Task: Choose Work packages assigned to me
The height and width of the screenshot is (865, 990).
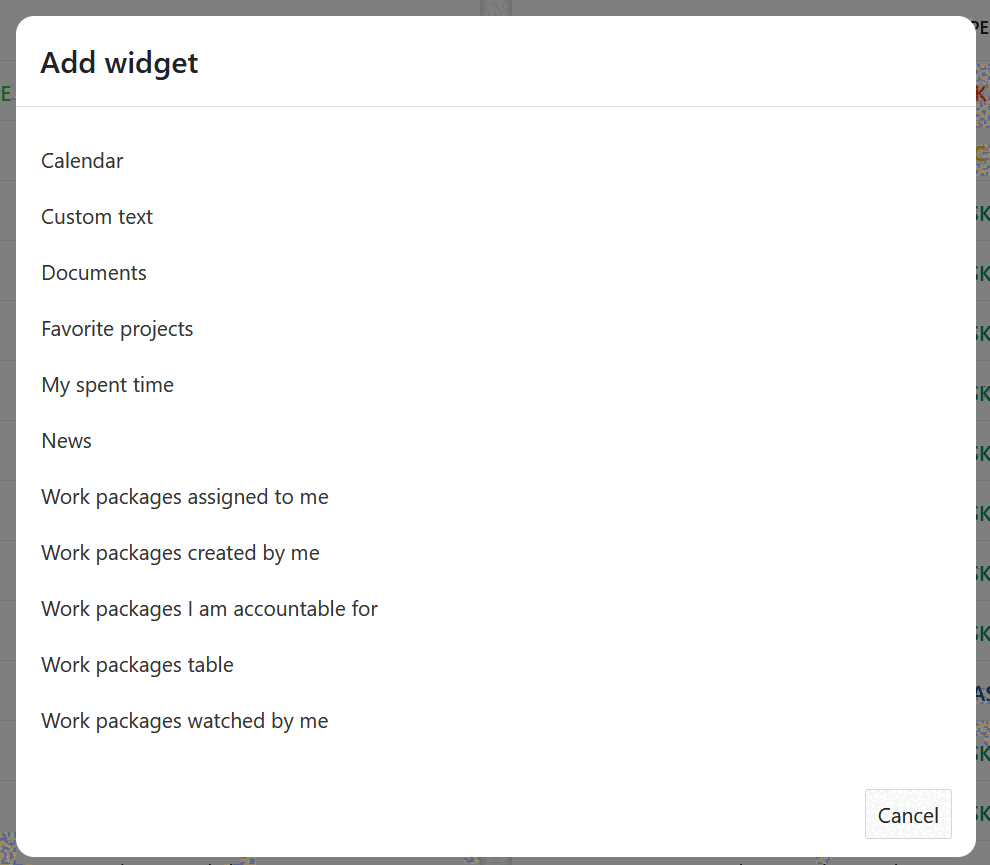Action: [x=184, y=496]
